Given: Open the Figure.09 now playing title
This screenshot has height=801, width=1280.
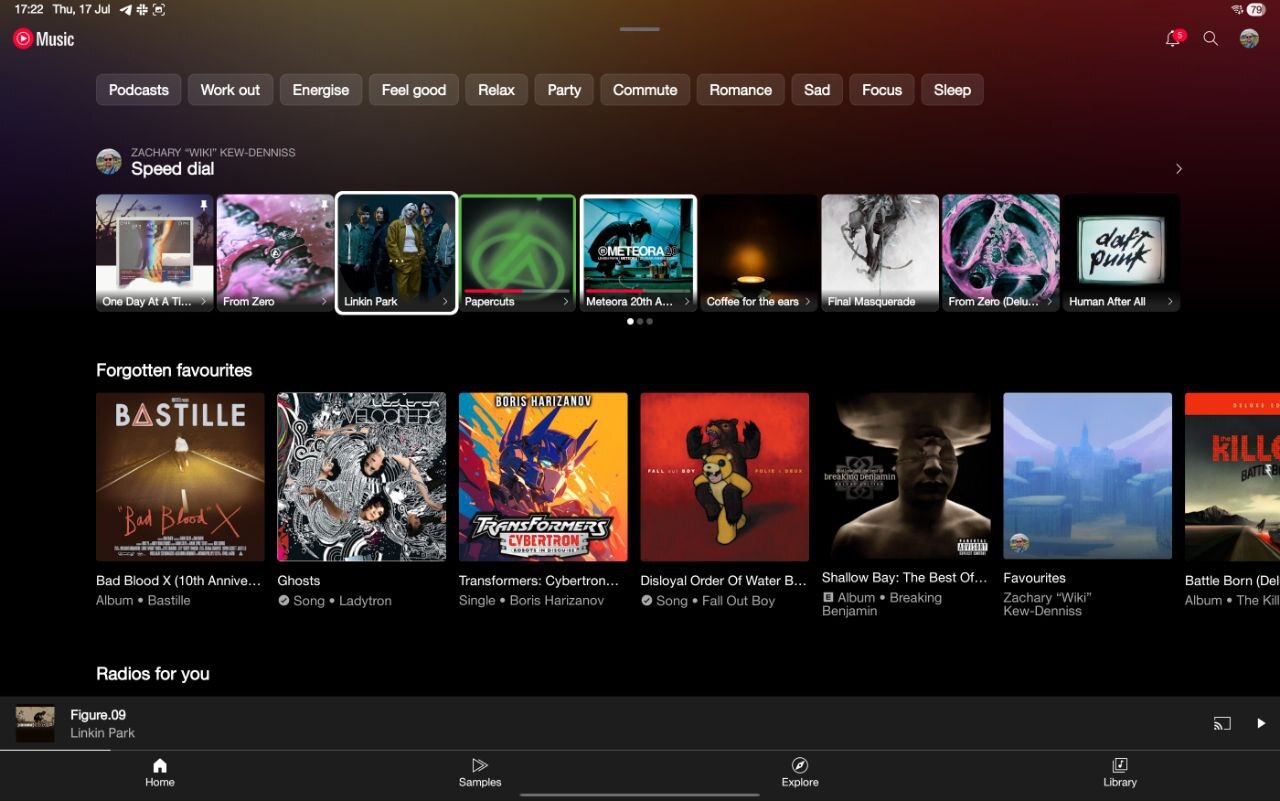Looking at the screenshot, I should [98, 715].
